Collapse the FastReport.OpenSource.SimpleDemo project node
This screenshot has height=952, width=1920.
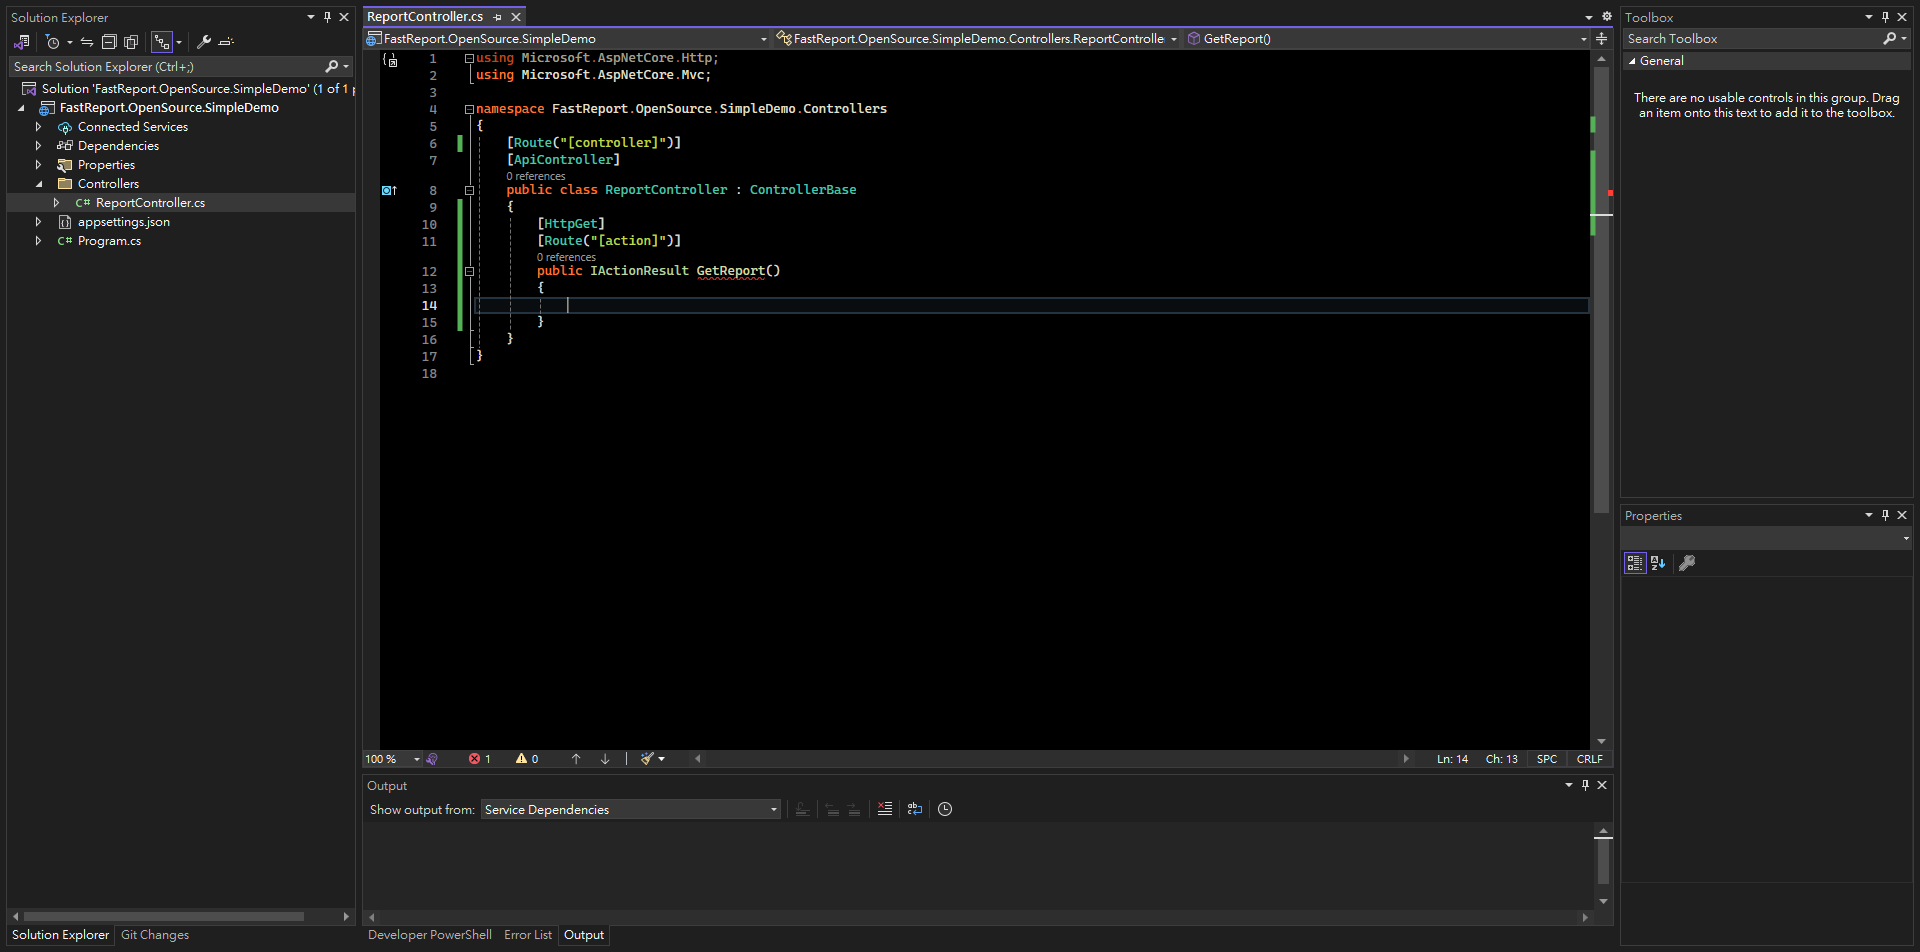[21, 108]
